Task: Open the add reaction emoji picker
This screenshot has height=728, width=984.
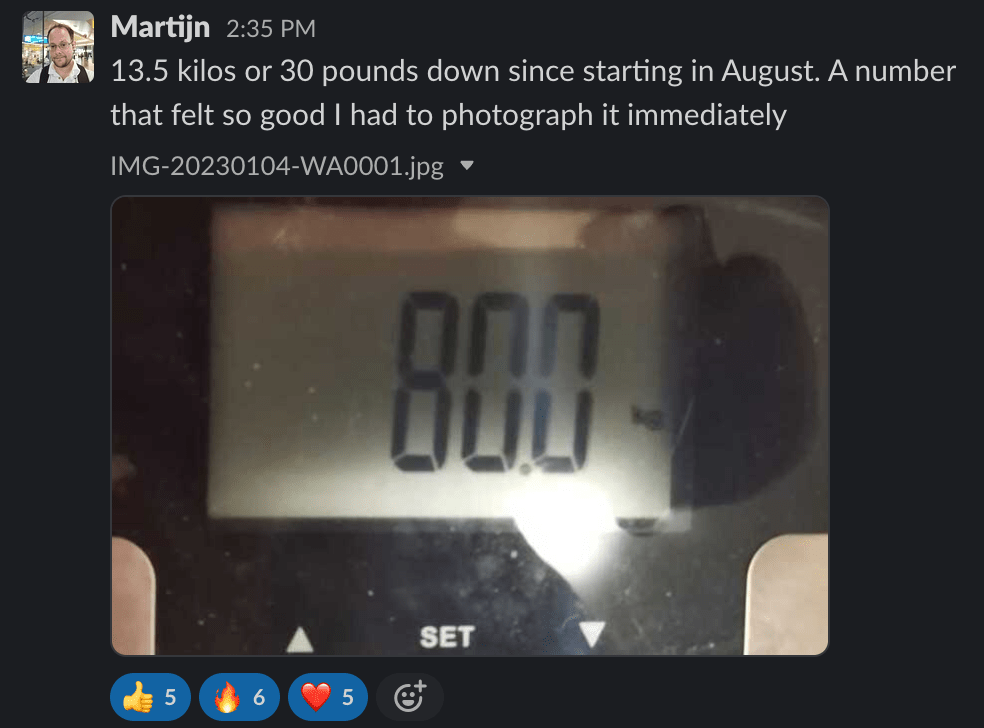Action: pos(410,697)
